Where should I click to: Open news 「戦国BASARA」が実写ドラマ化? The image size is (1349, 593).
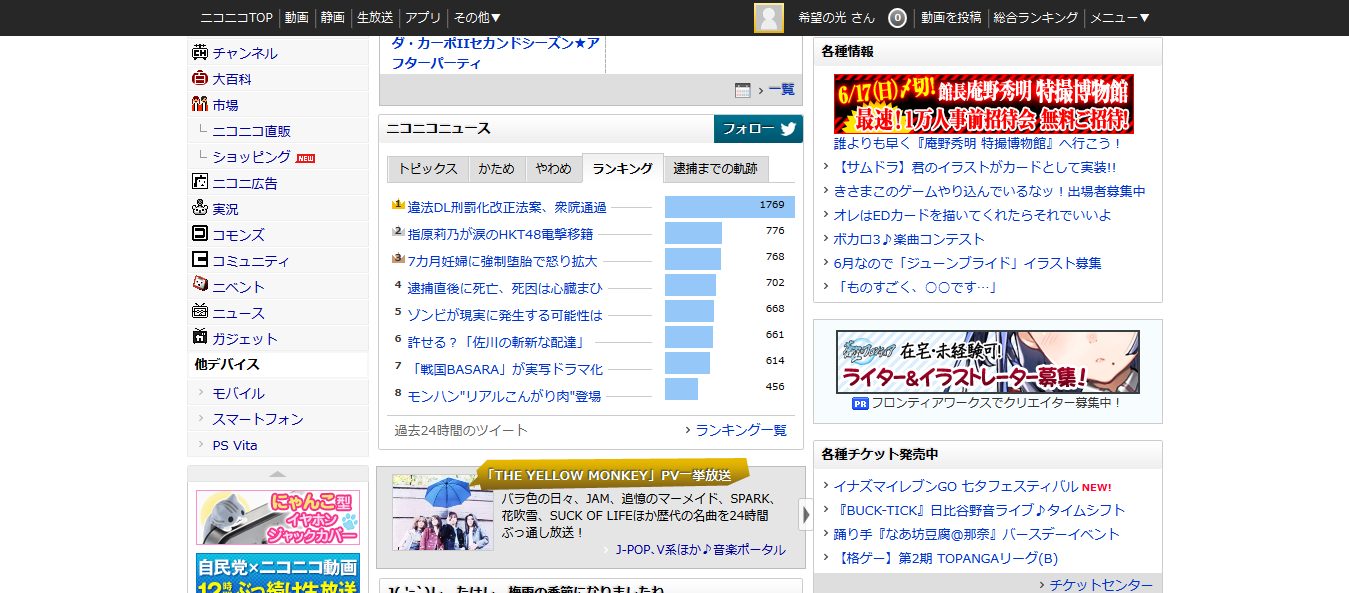click(x=505, y=369)
